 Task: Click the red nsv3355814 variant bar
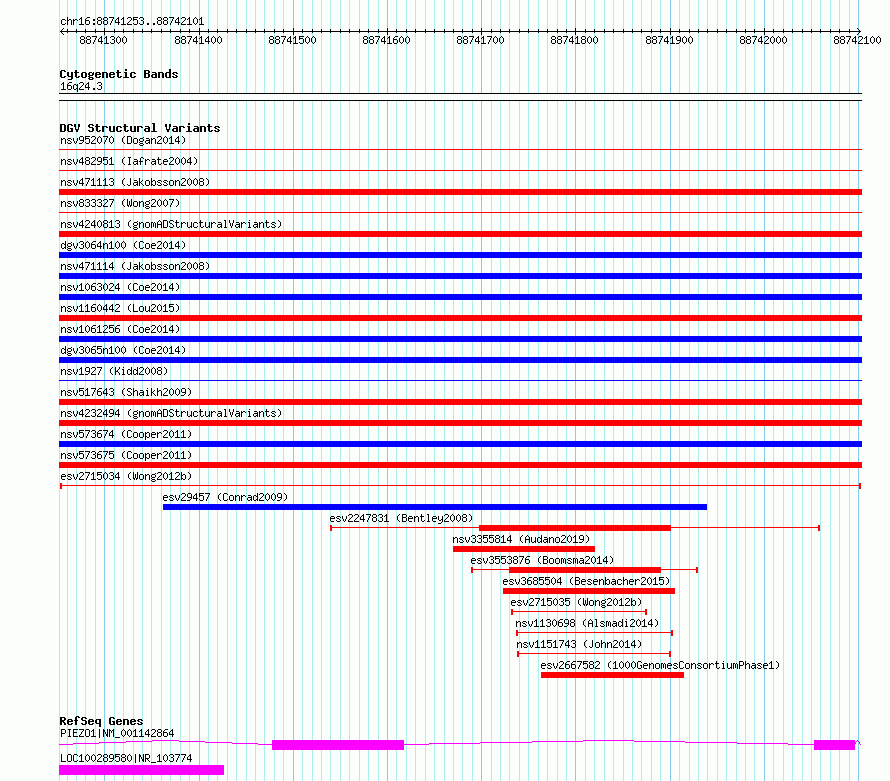coord(524,549)
